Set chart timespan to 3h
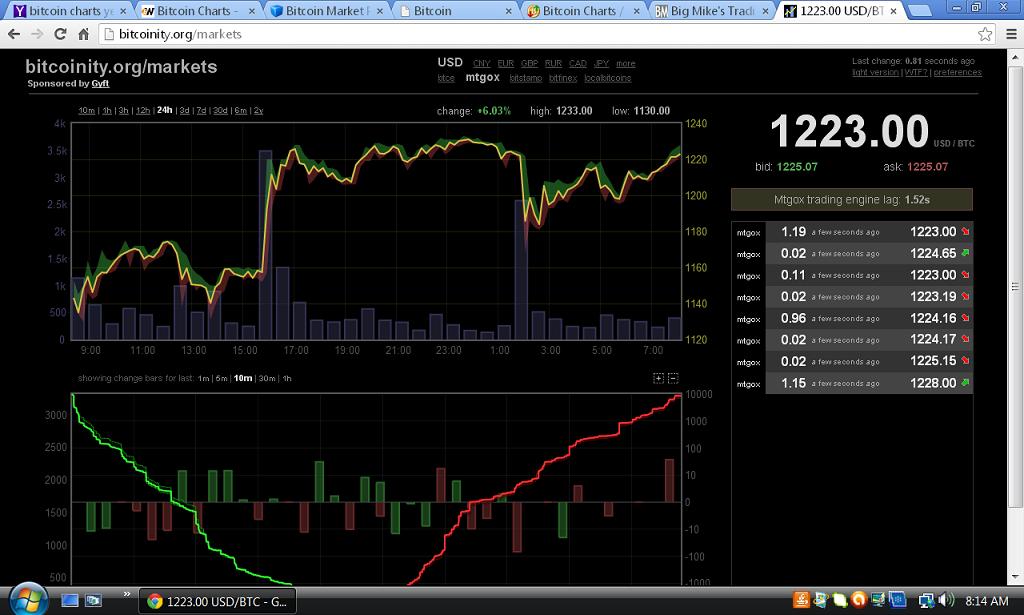 pyautogui.click(x=123, y=110)
